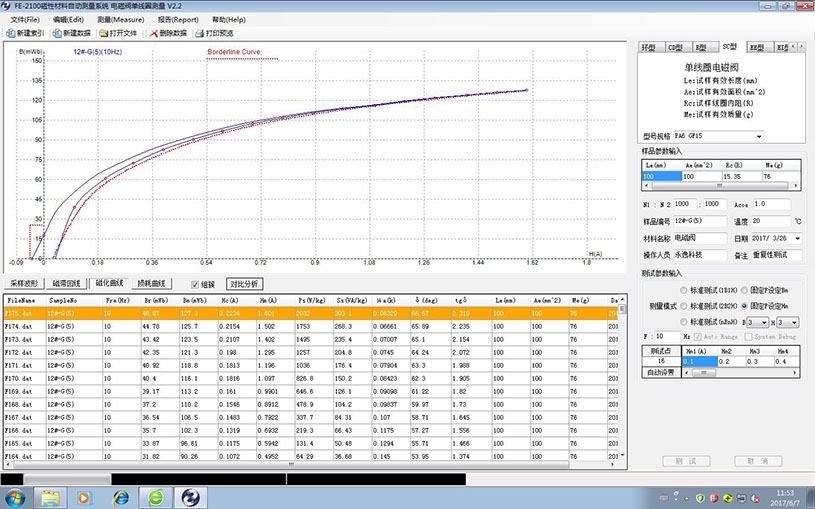Open Internet Explorer from the taskbar
Image resolution: width=815 pixels, height=509 pixels.
click(121, 498)
